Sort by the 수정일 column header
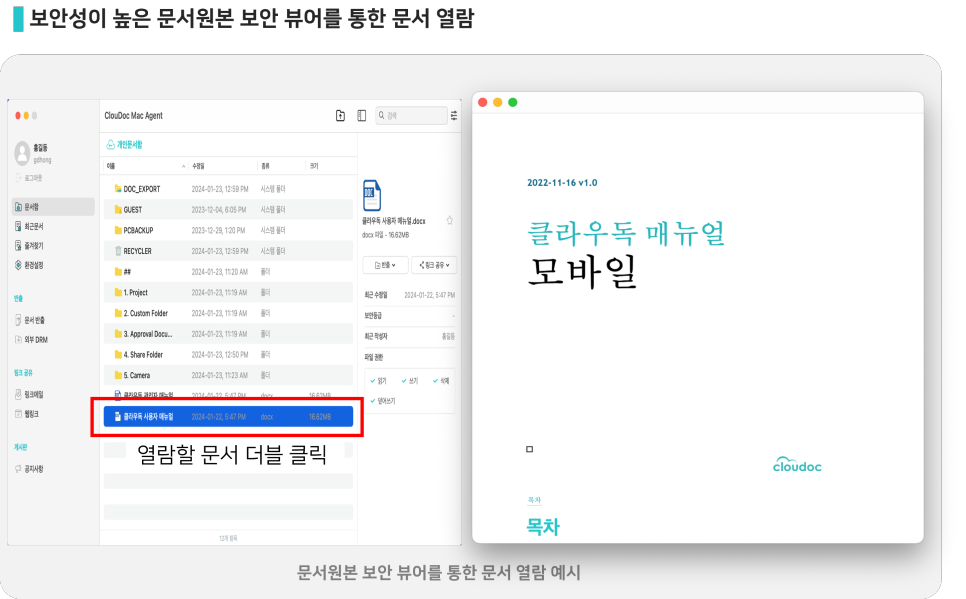 [198, 166]
